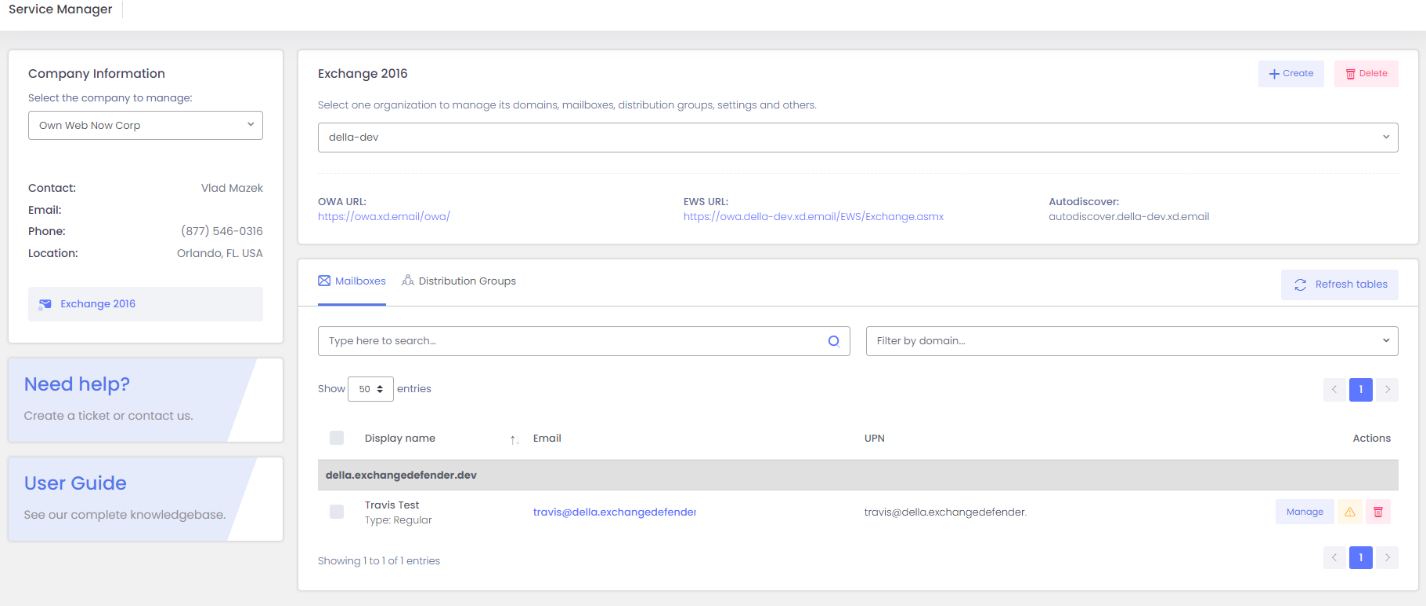Click the sort arrow beside Display name
This screenshot has height=606, width=1426.
click(x=514, y=439)
